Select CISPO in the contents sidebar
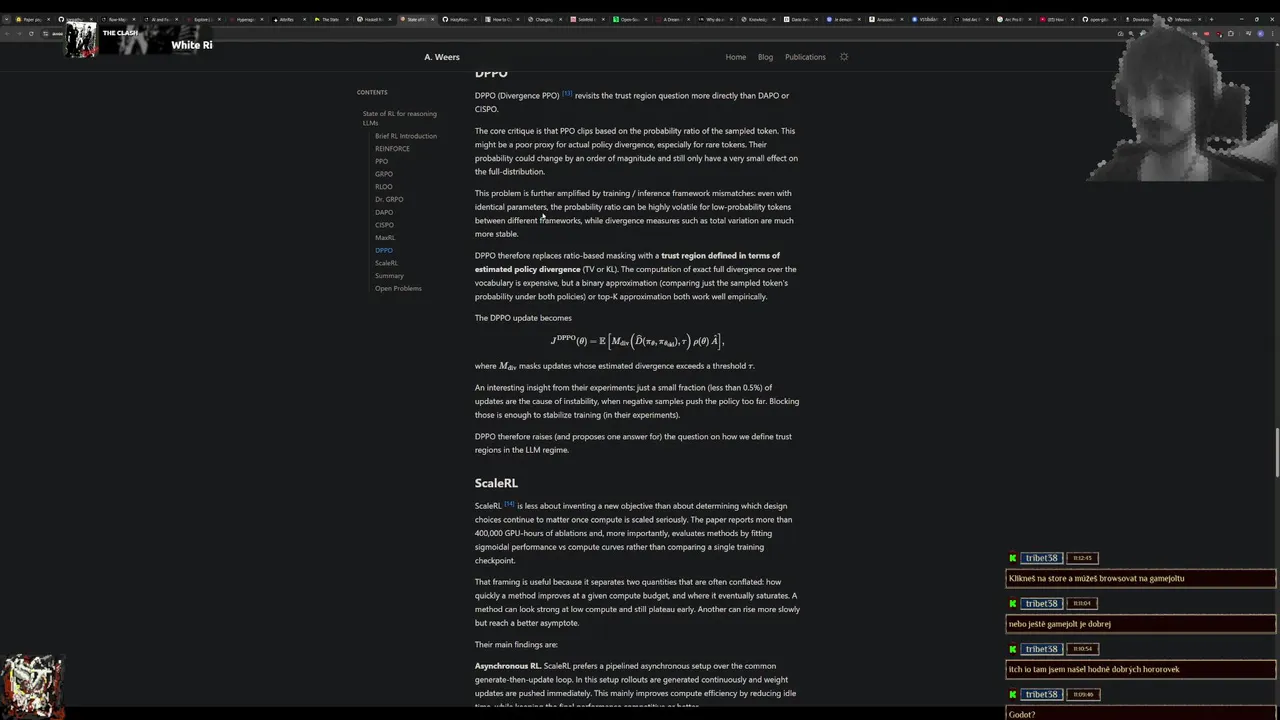The height and width of the screenshot is (720, 1280). pyautogui.click(x=384, y=225)
